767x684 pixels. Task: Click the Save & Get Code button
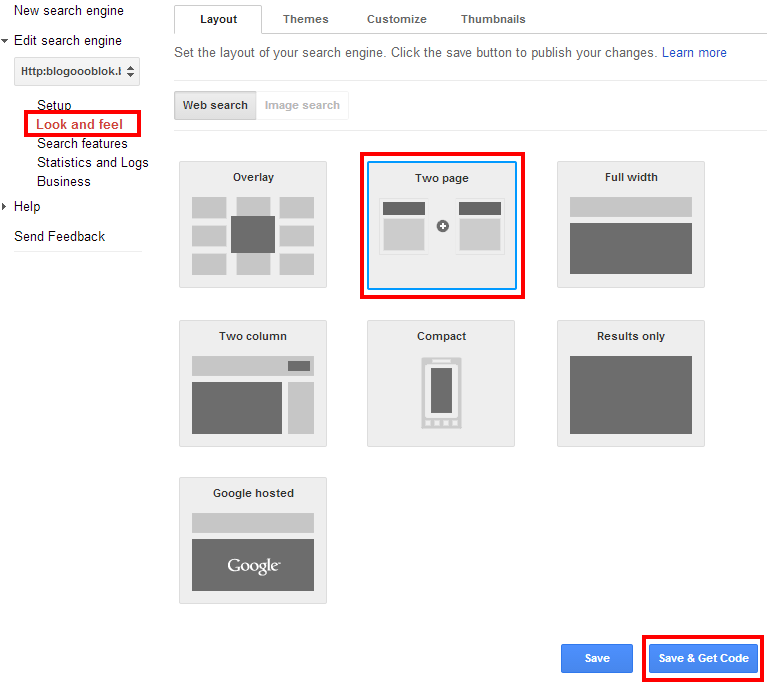coord(703,659)
